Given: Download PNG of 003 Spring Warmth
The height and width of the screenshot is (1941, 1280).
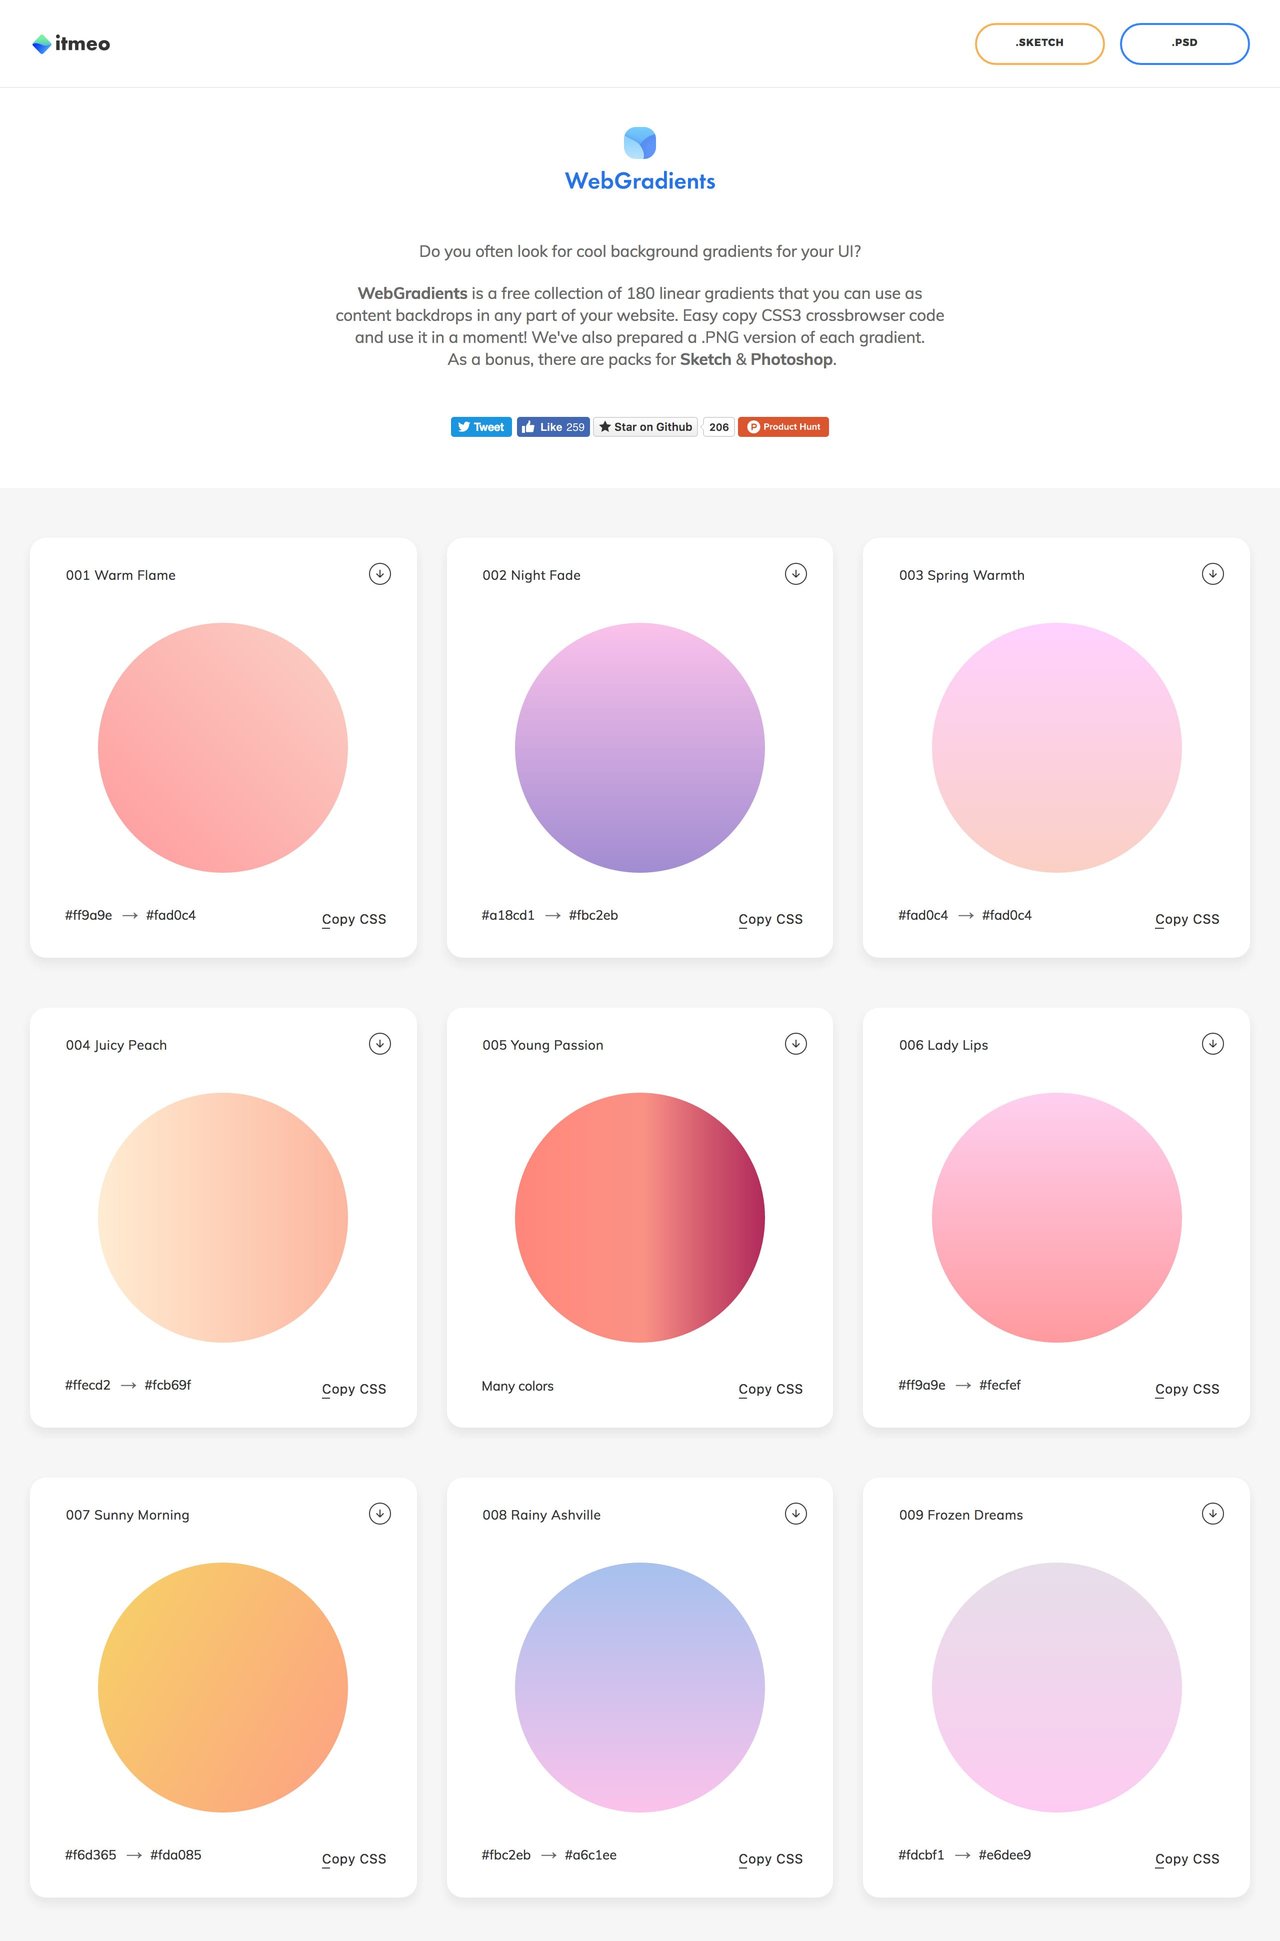Looking at the screenshot, I should 1213,574.
